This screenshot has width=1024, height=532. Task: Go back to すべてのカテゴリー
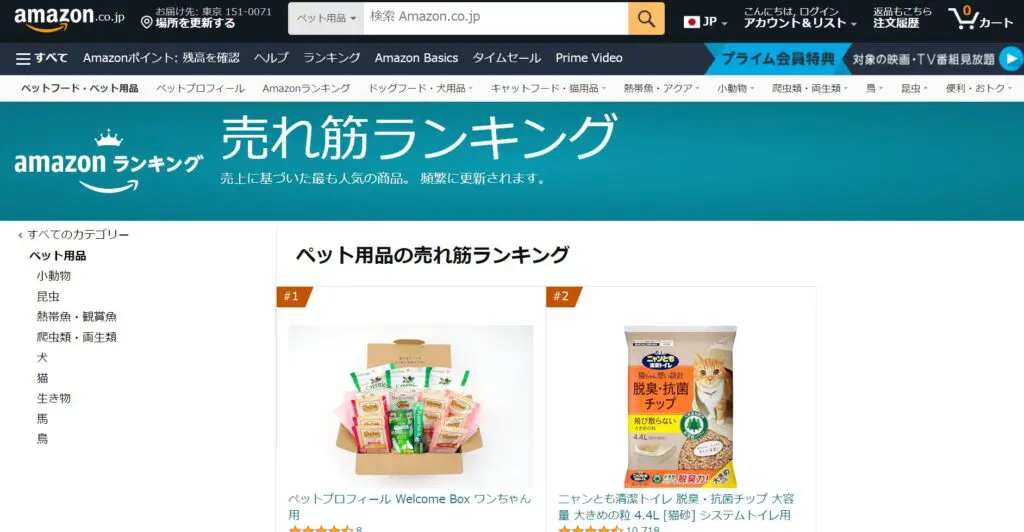point(74,234)
